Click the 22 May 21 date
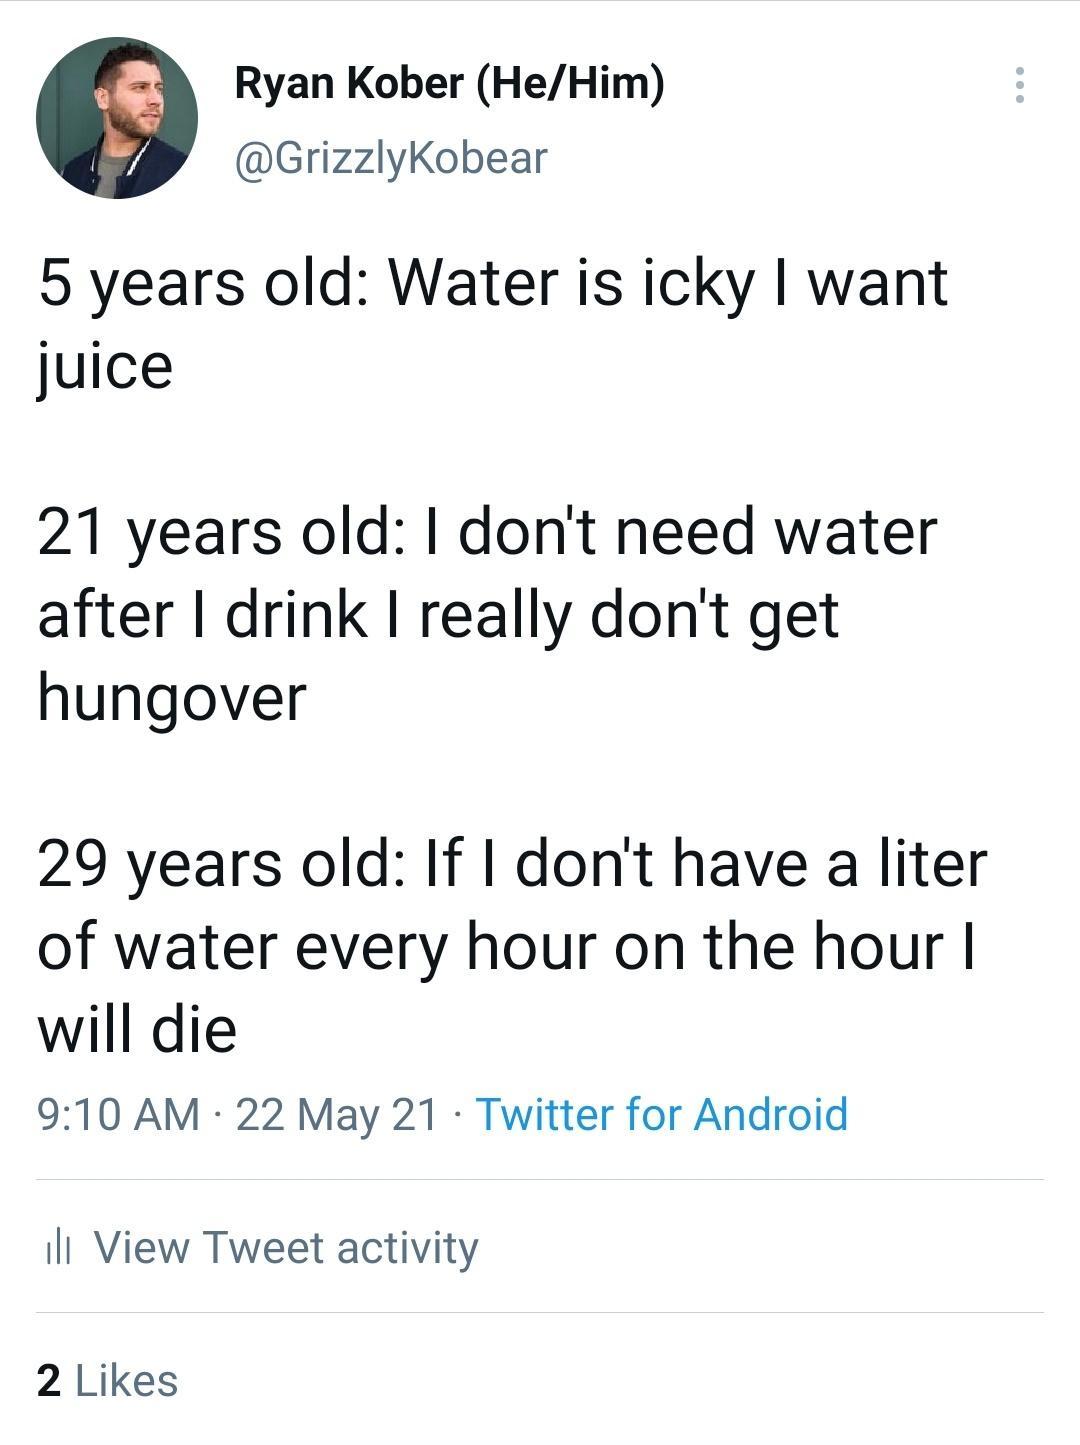 pos(337,1114)
